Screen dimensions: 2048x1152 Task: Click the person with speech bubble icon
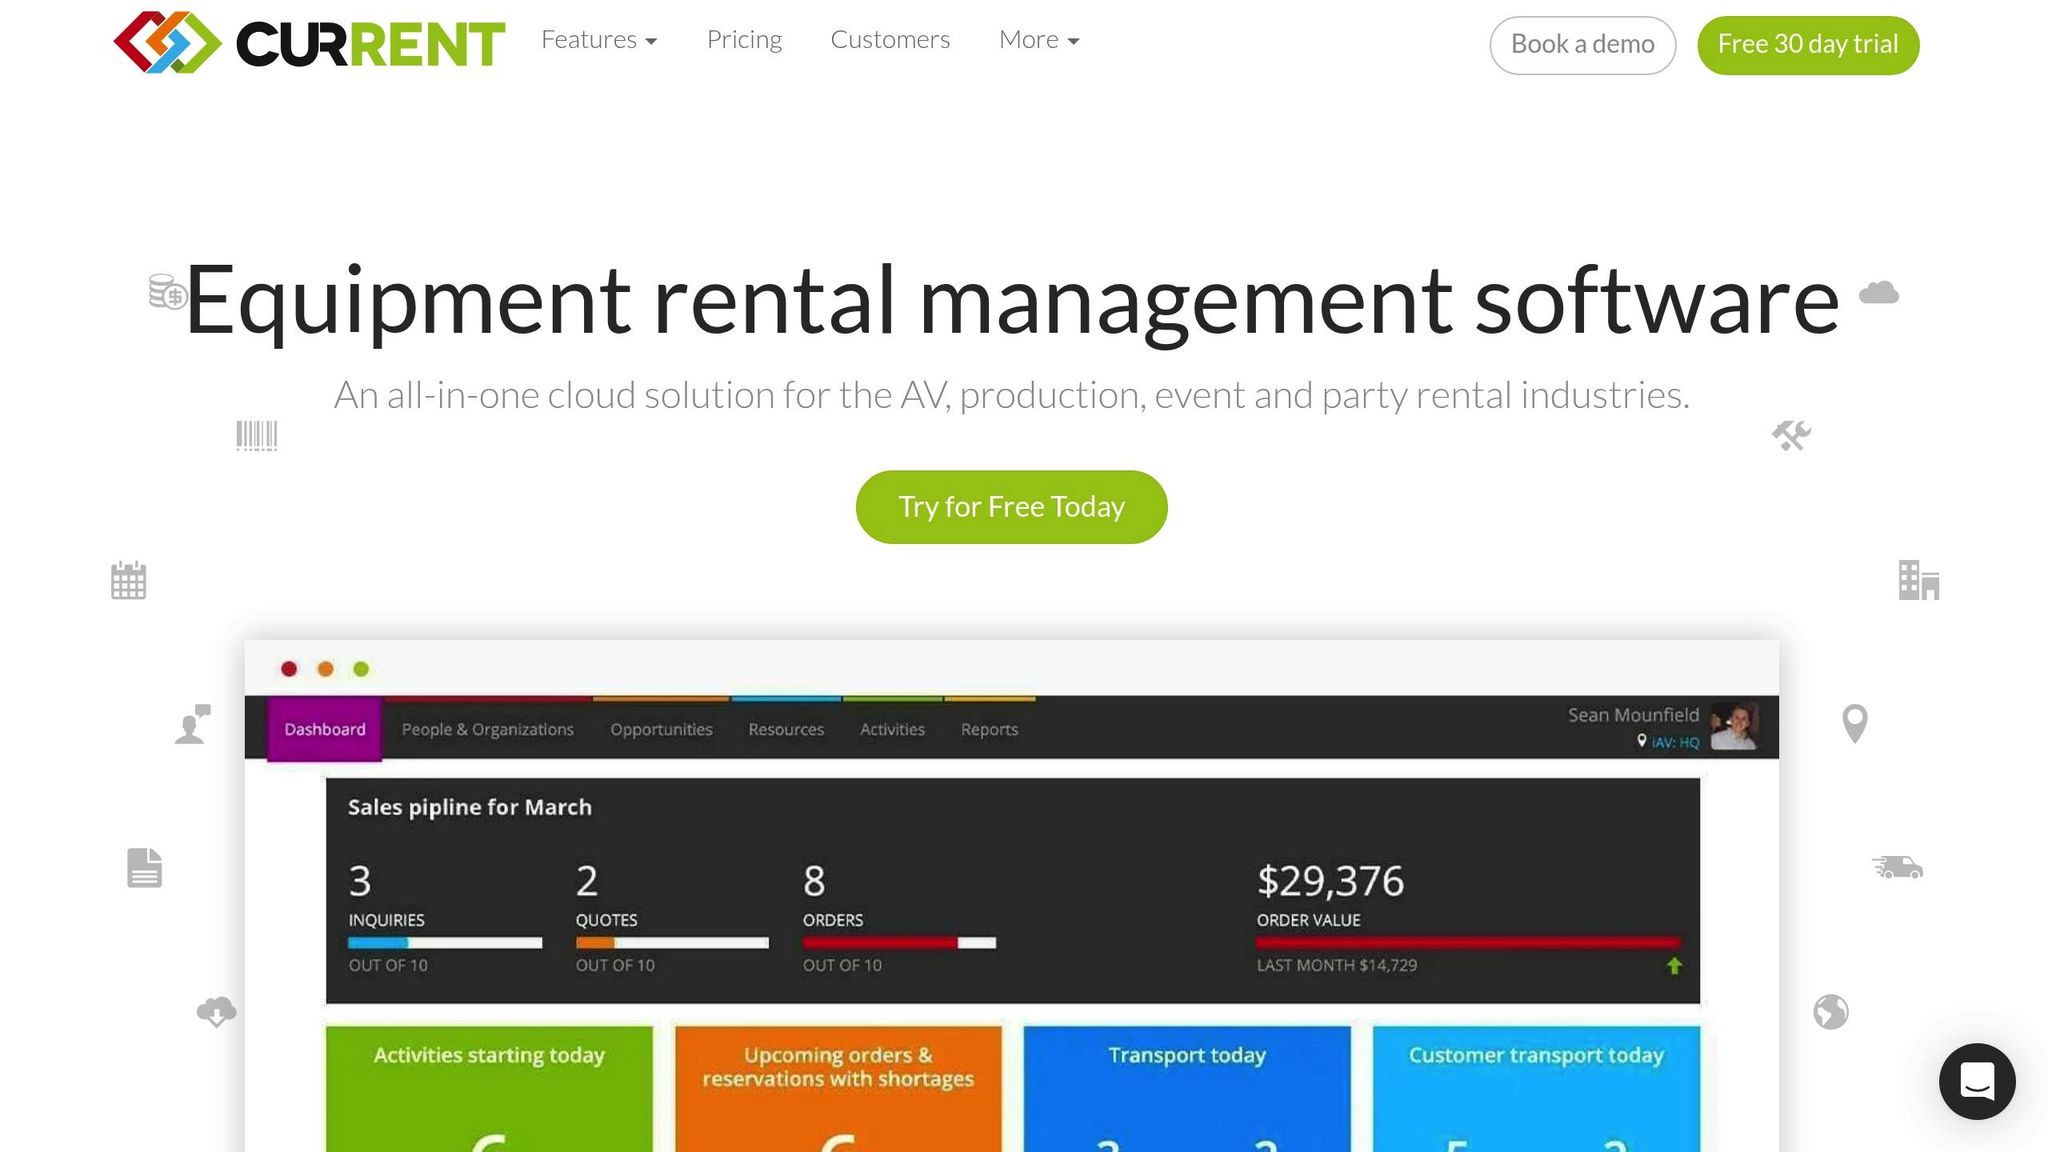[x=193, y=724]
